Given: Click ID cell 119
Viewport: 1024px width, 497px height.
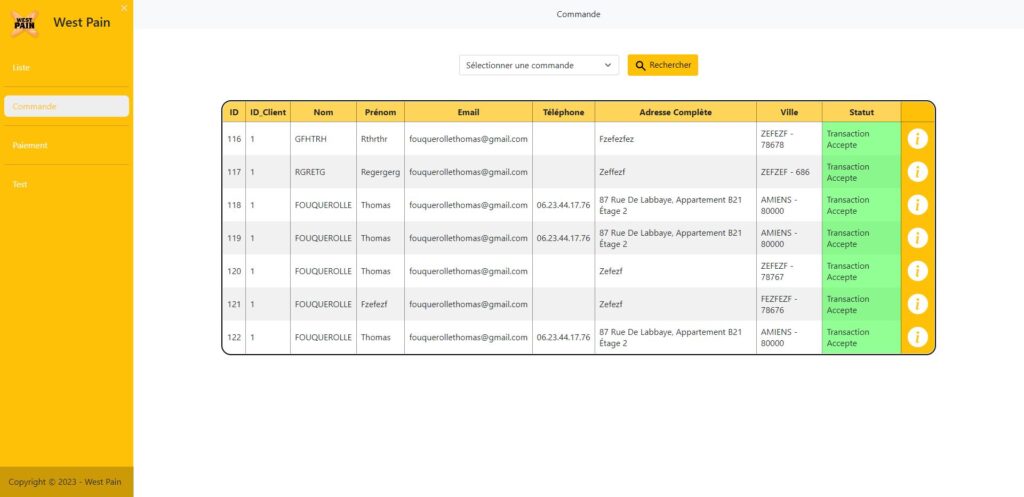Looking at the screenshot, I should point(234,238).
